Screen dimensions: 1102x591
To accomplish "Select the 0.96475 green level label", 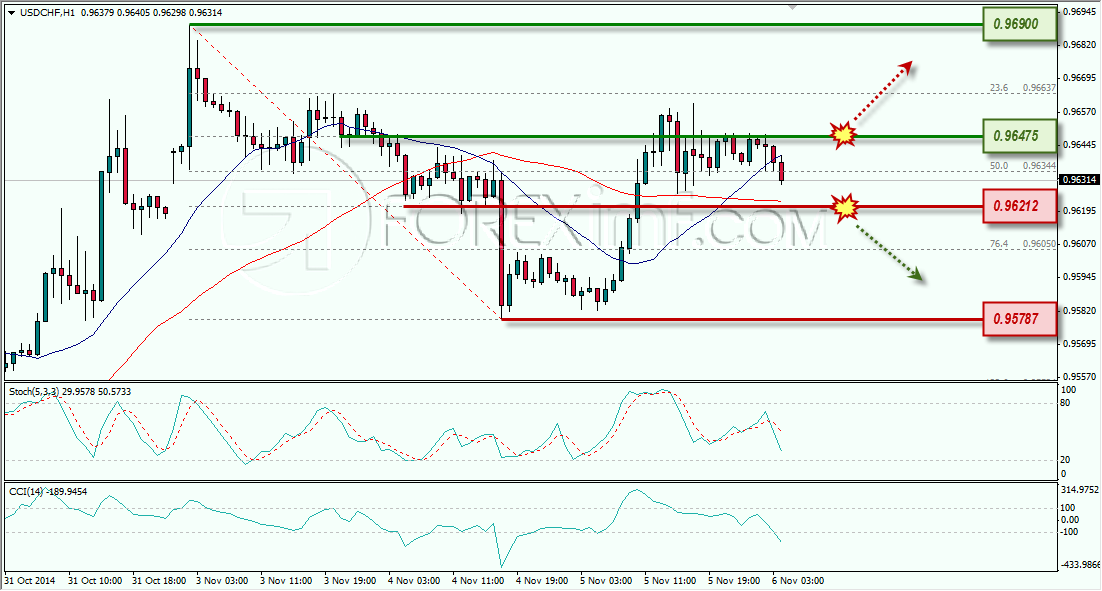I will pos(1019,136).
